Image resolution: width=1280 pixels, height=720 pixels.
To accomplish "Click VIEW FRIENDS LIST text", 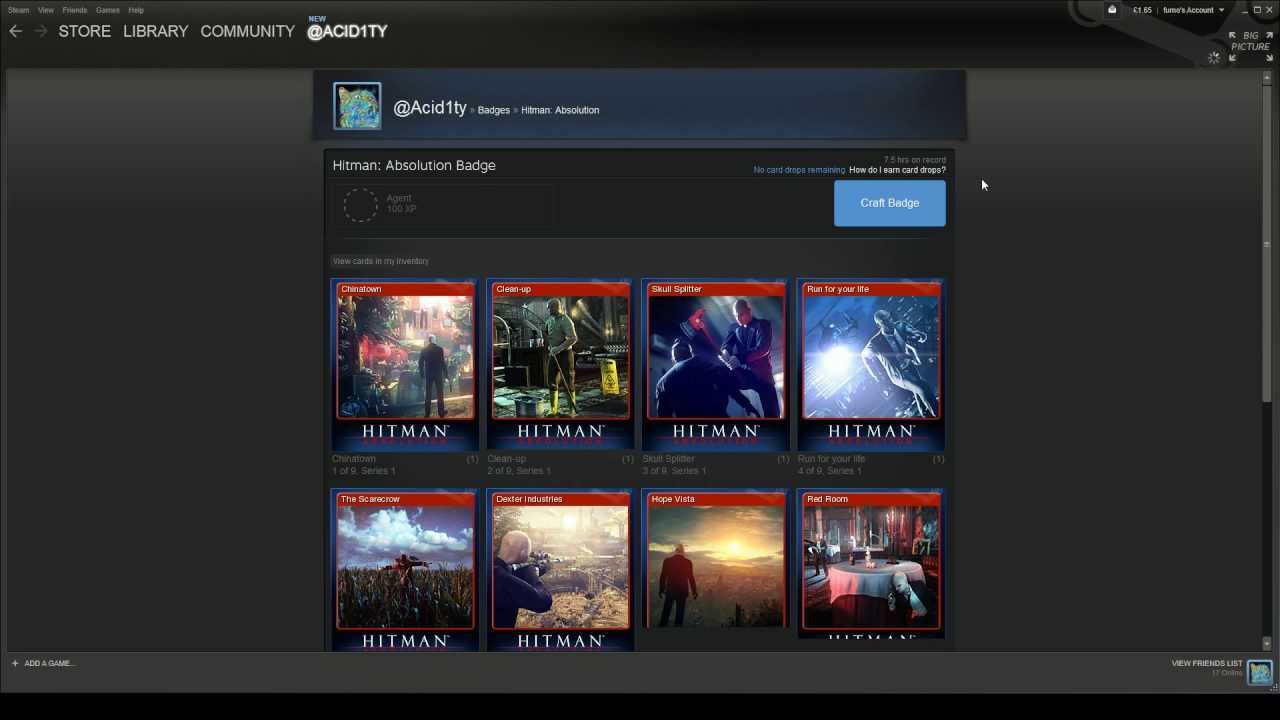I will coord(1206,663).
